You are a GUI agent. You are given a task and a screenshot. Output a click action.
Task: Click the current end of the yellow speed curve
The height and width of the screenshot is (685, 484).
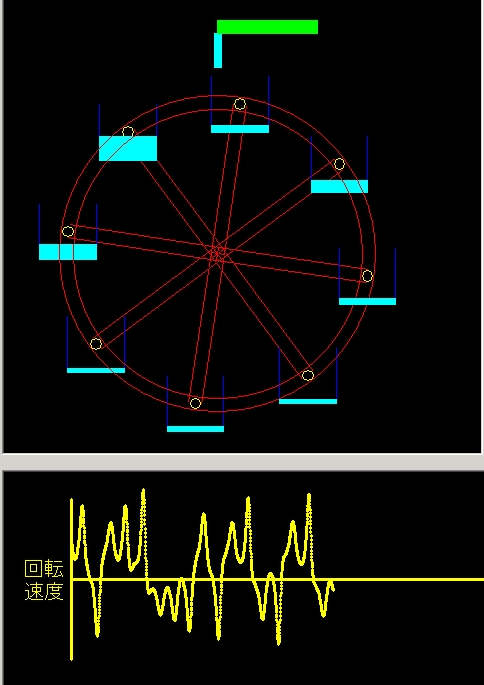(x=333, y=590)
